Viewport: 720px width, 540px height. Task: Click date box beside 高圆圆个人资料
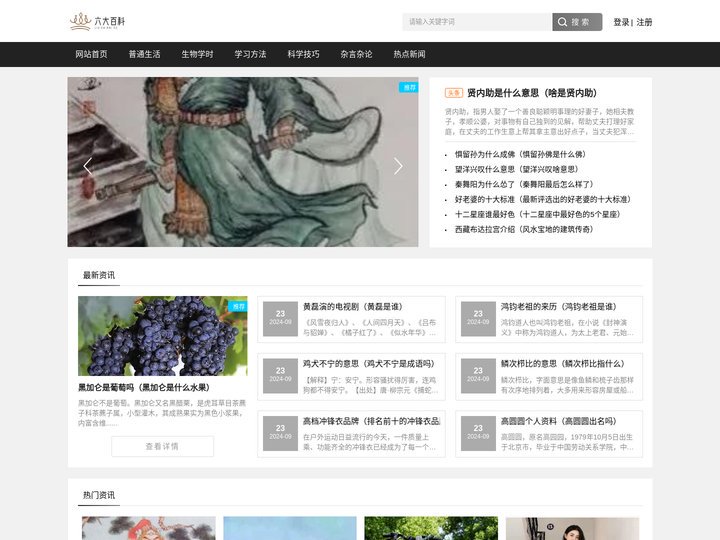pos(478,433)
